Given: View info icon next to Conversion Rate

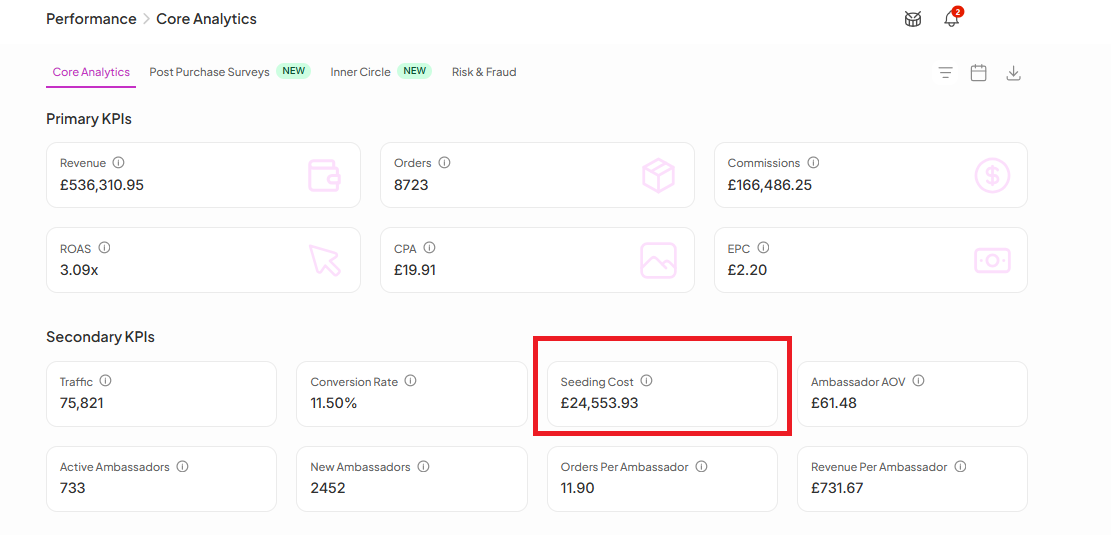Looking at the screenshot, I should pyautogui.click(x=411, y=381).
